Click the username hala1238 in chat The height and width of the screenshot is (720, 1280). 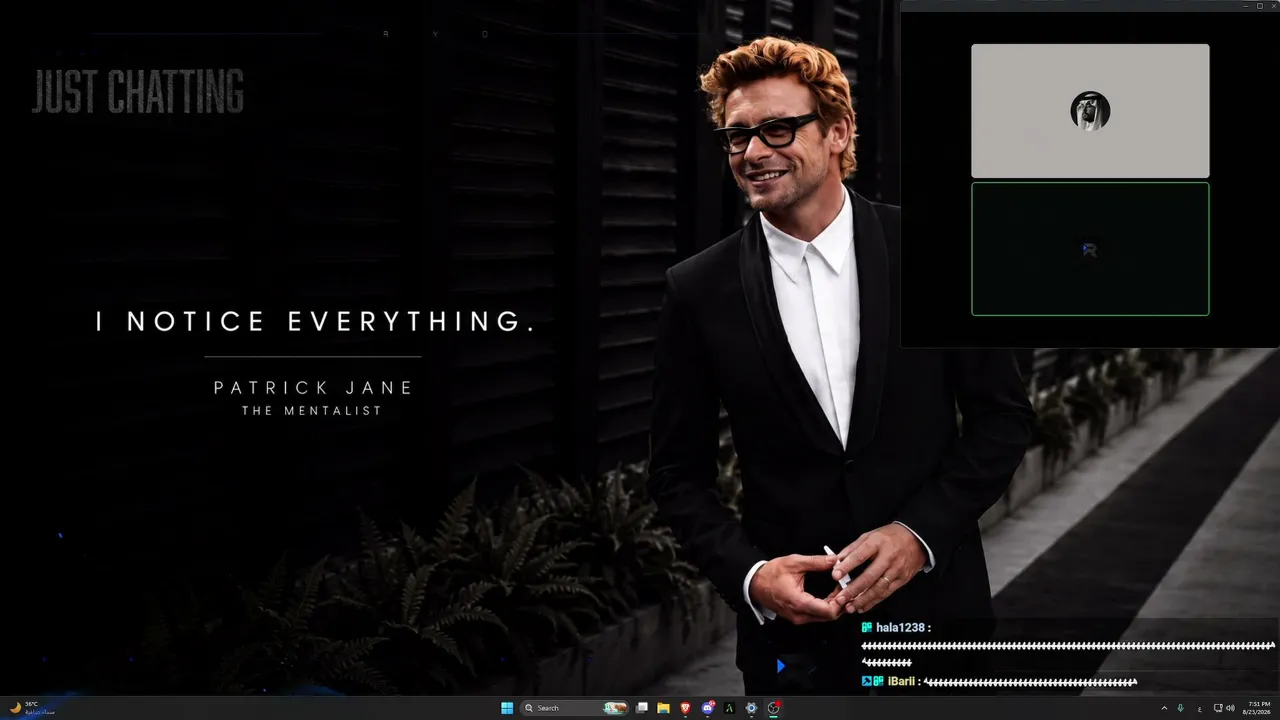(900, 628)
